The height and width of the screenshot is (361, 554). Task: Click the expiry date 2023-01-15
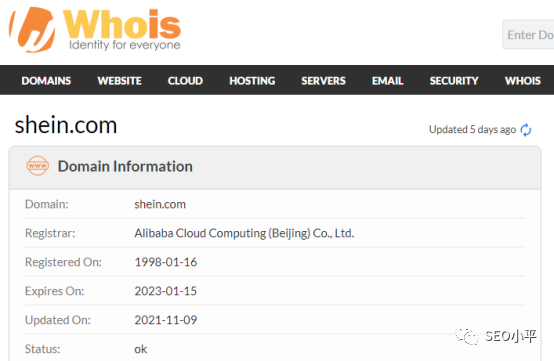[165, 291]
